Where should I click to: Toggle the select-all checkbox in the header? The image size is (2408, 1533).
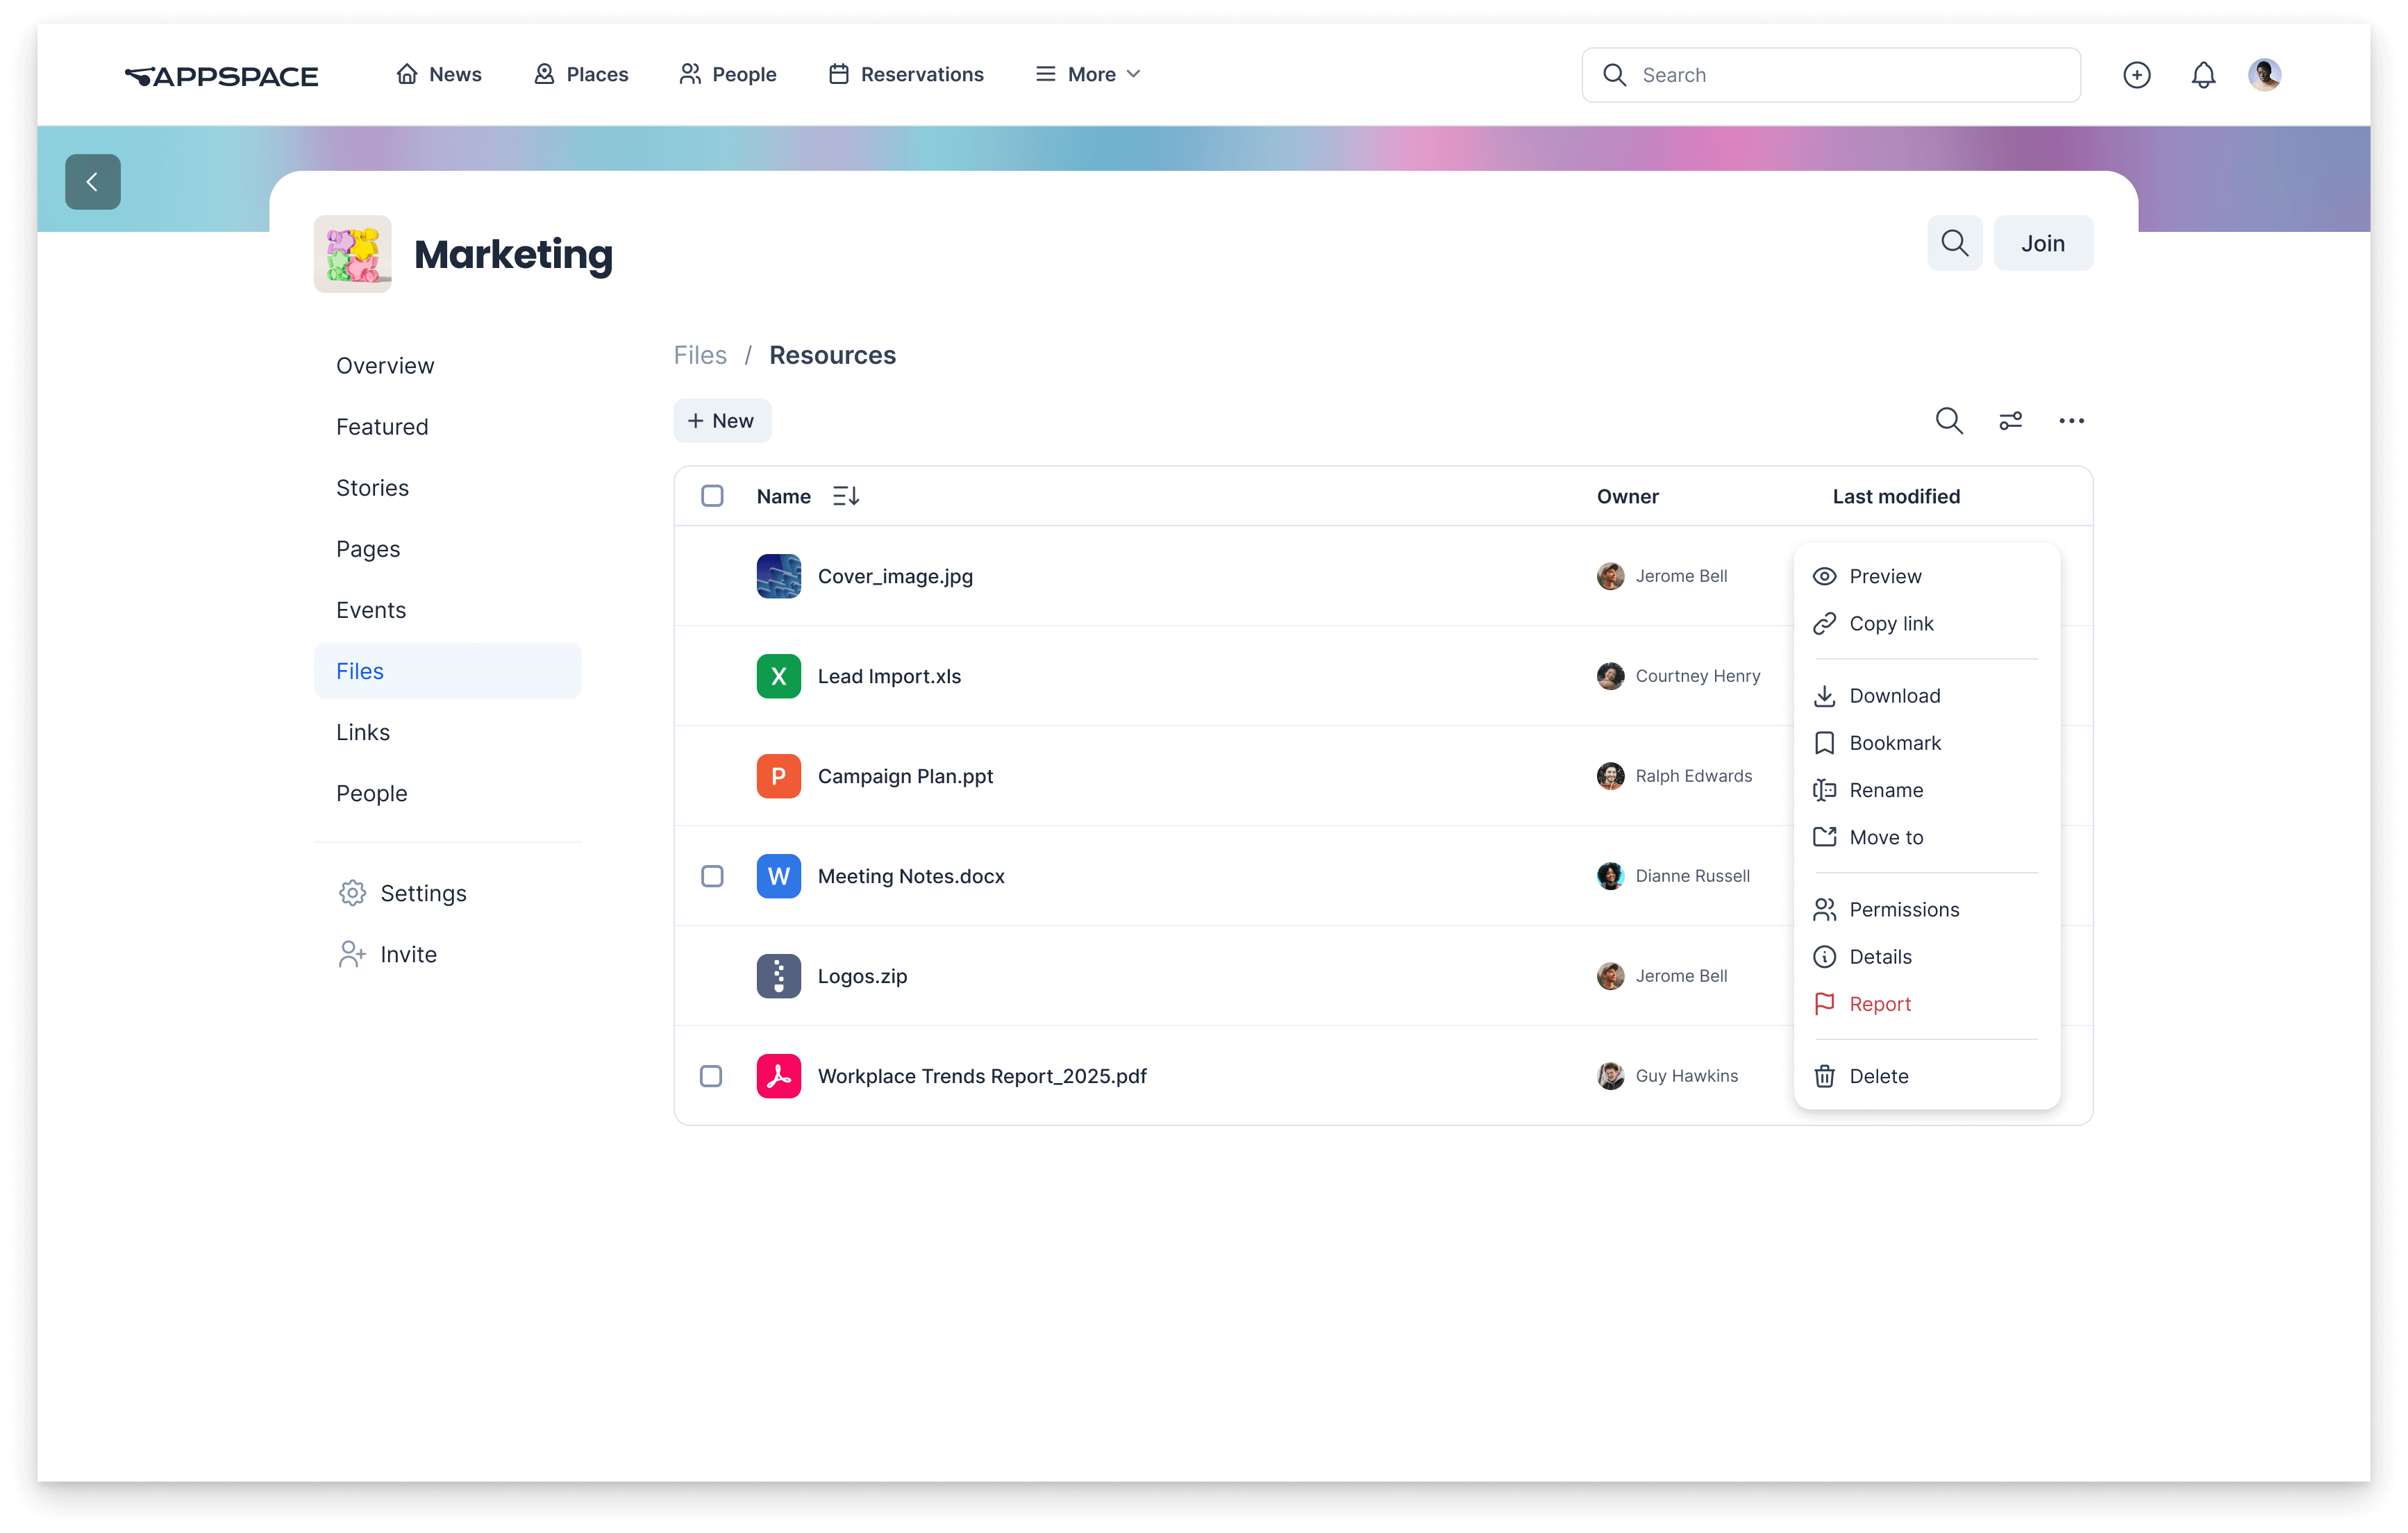point(713,495)
